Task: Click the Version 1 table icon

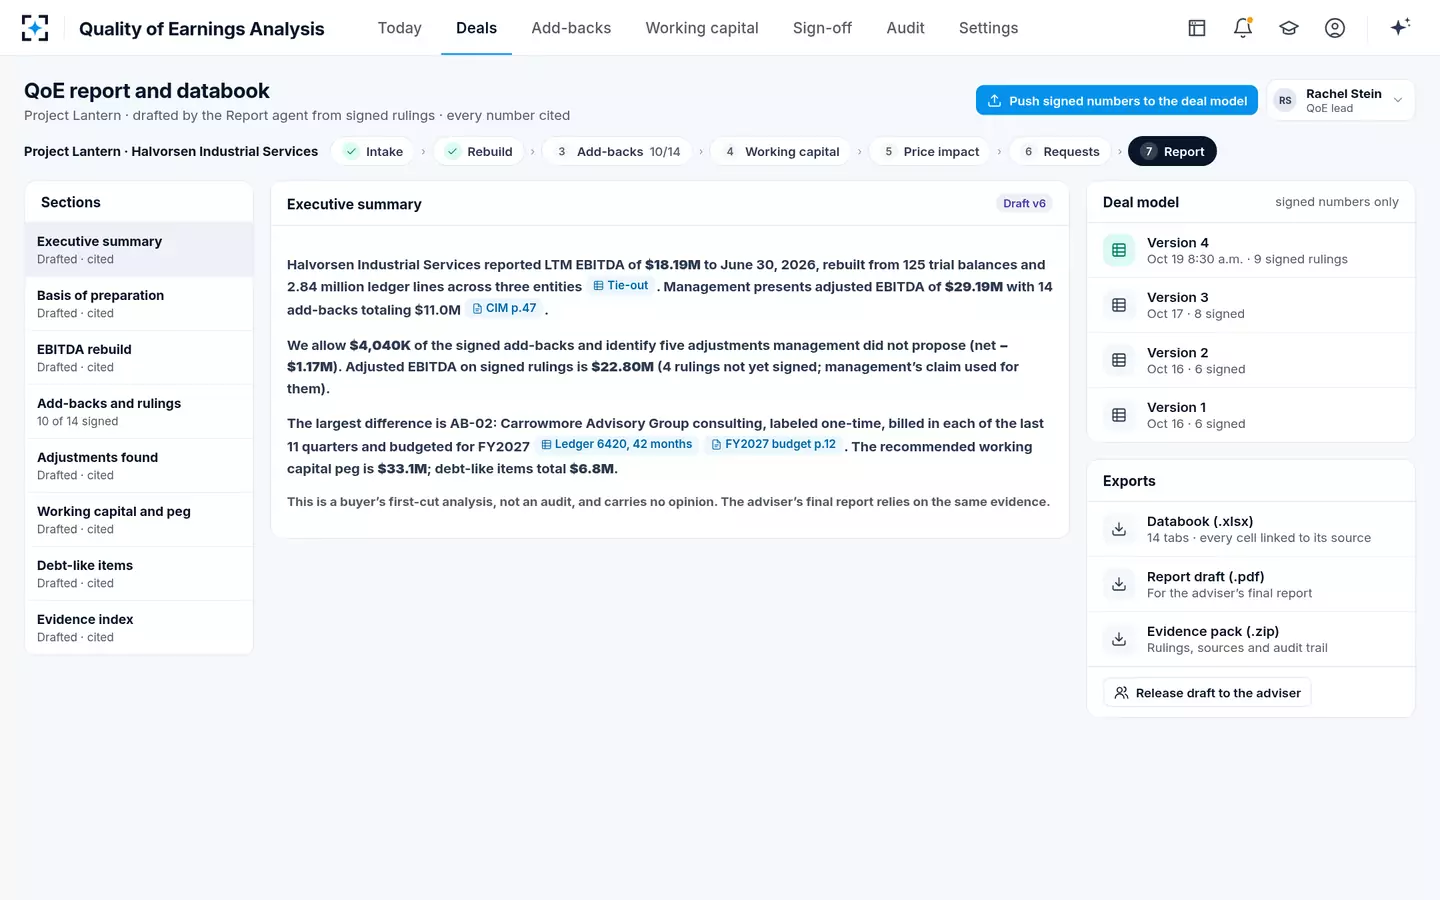Action: tap(1119, 415)
